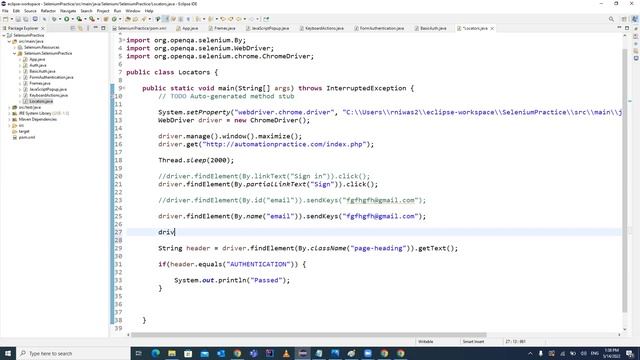
Task: Open the Run menu
Action: [x=118, y=11]
